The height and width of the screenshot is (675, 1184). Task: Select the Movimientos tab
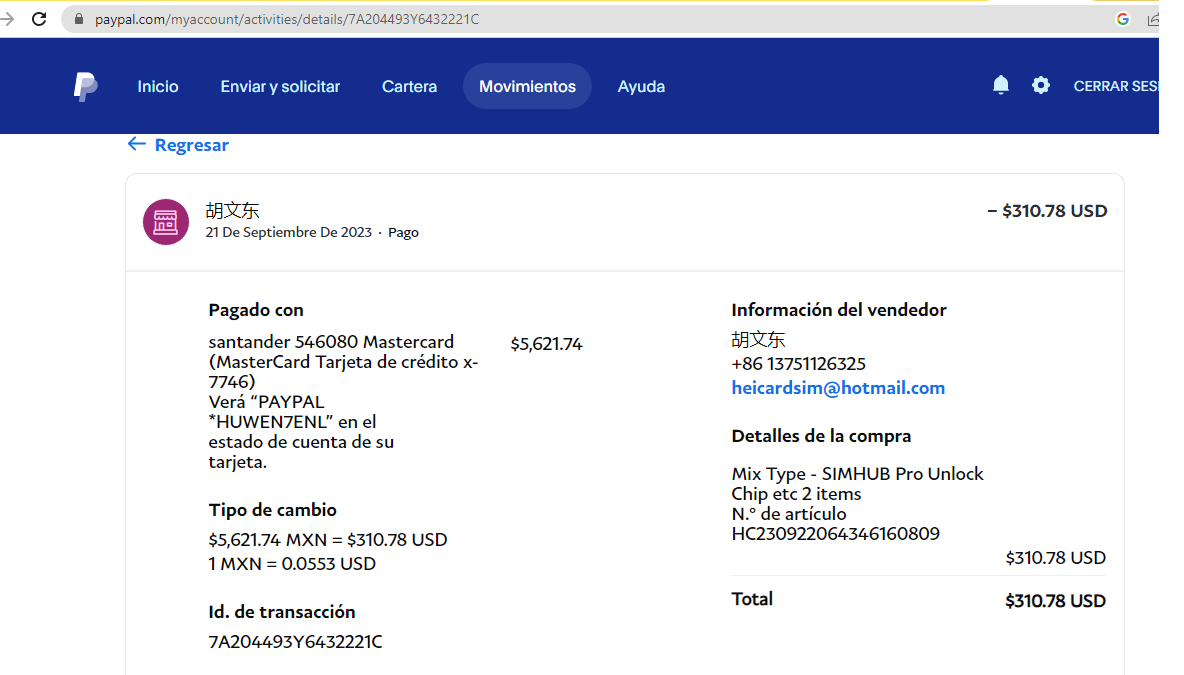[x=527, y=86]
